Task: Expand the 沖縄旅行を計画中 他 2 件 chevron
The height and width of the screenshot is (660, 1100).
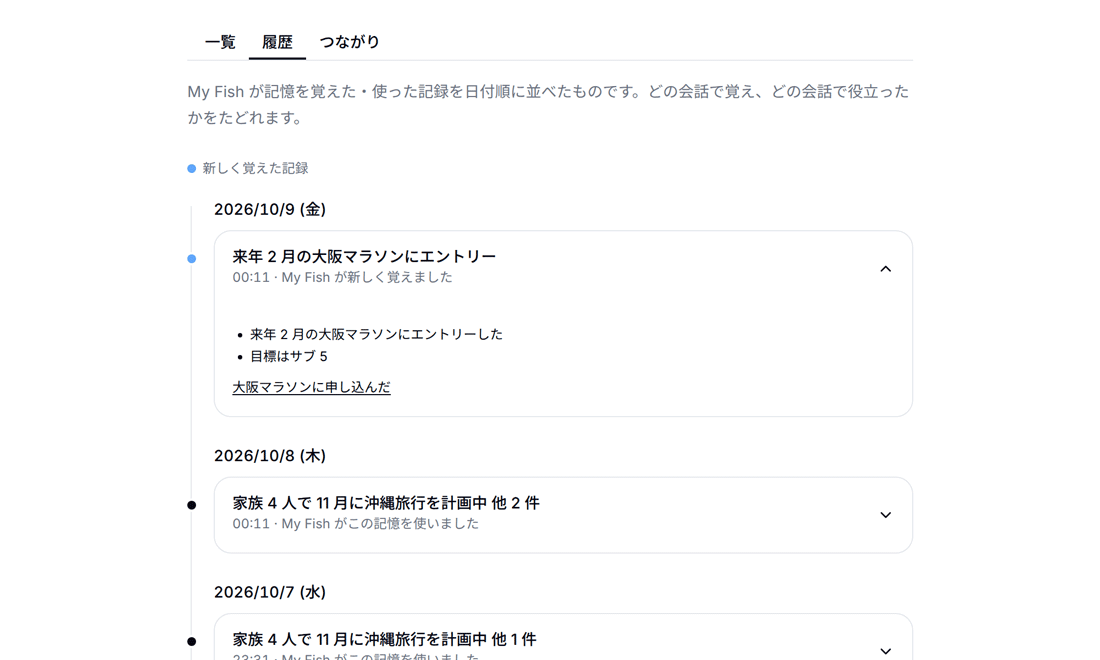Action: click(x=885, y=515)
